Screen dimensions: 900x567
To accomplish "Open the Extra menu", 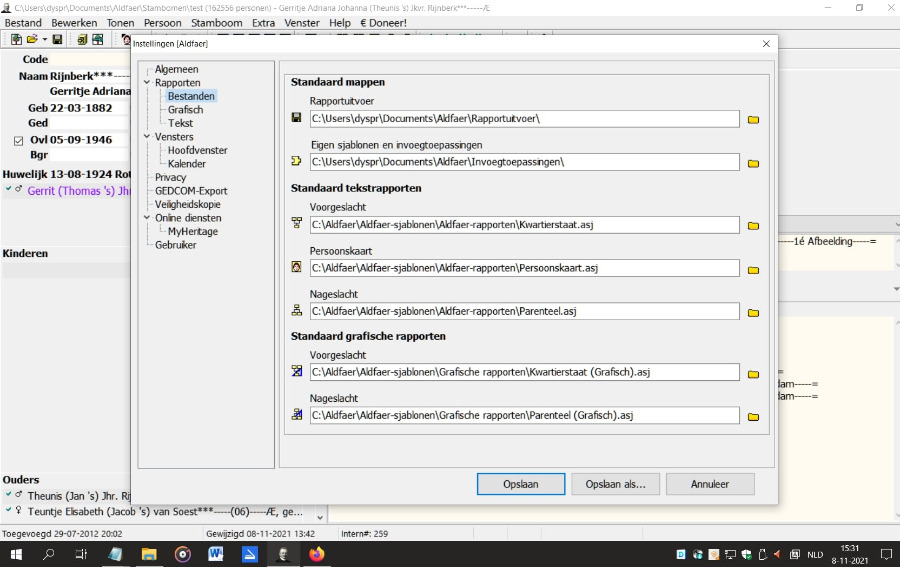I will 263,23.
